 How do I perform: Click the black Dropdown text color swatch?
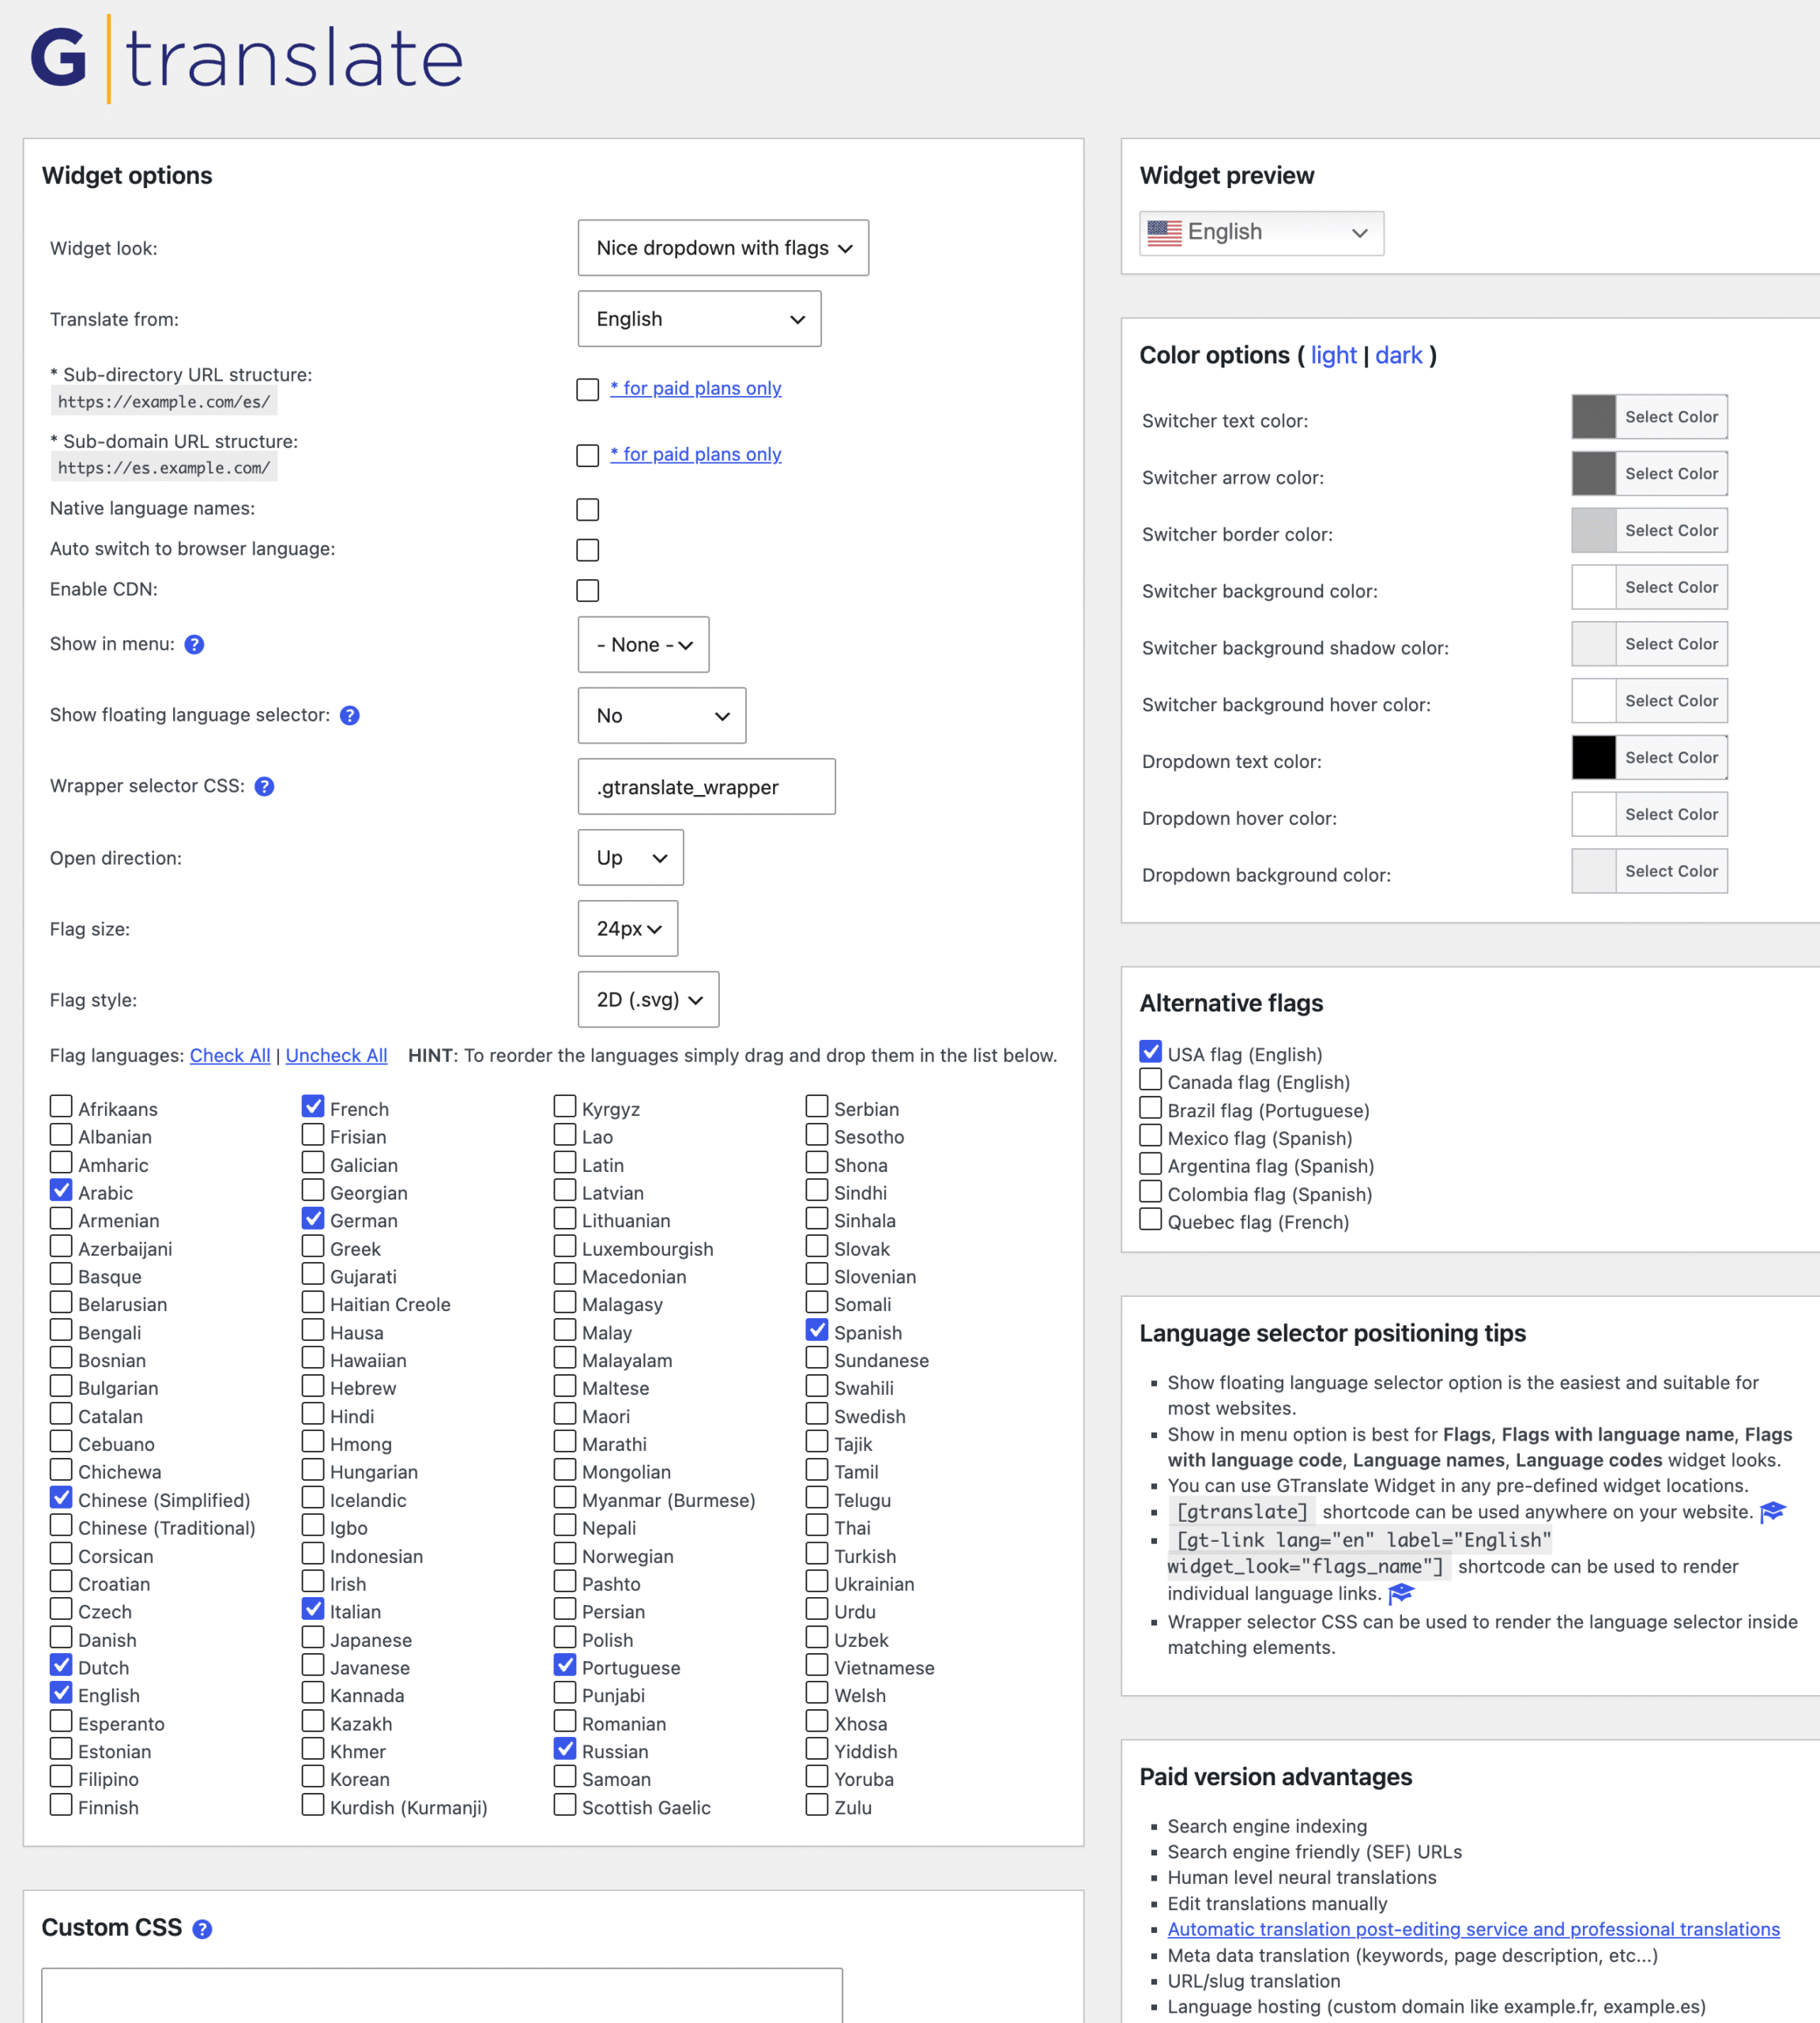1594,758
